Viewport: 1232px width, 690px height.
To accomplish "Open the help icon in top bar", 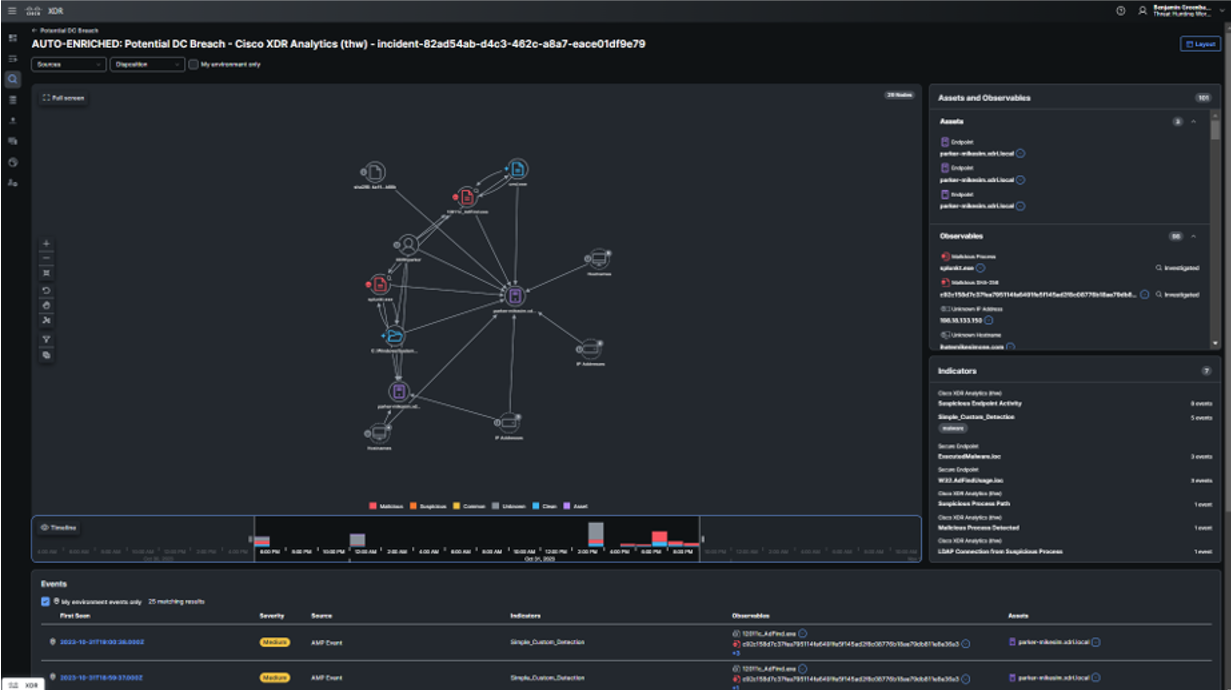I will pos(1120,11).
